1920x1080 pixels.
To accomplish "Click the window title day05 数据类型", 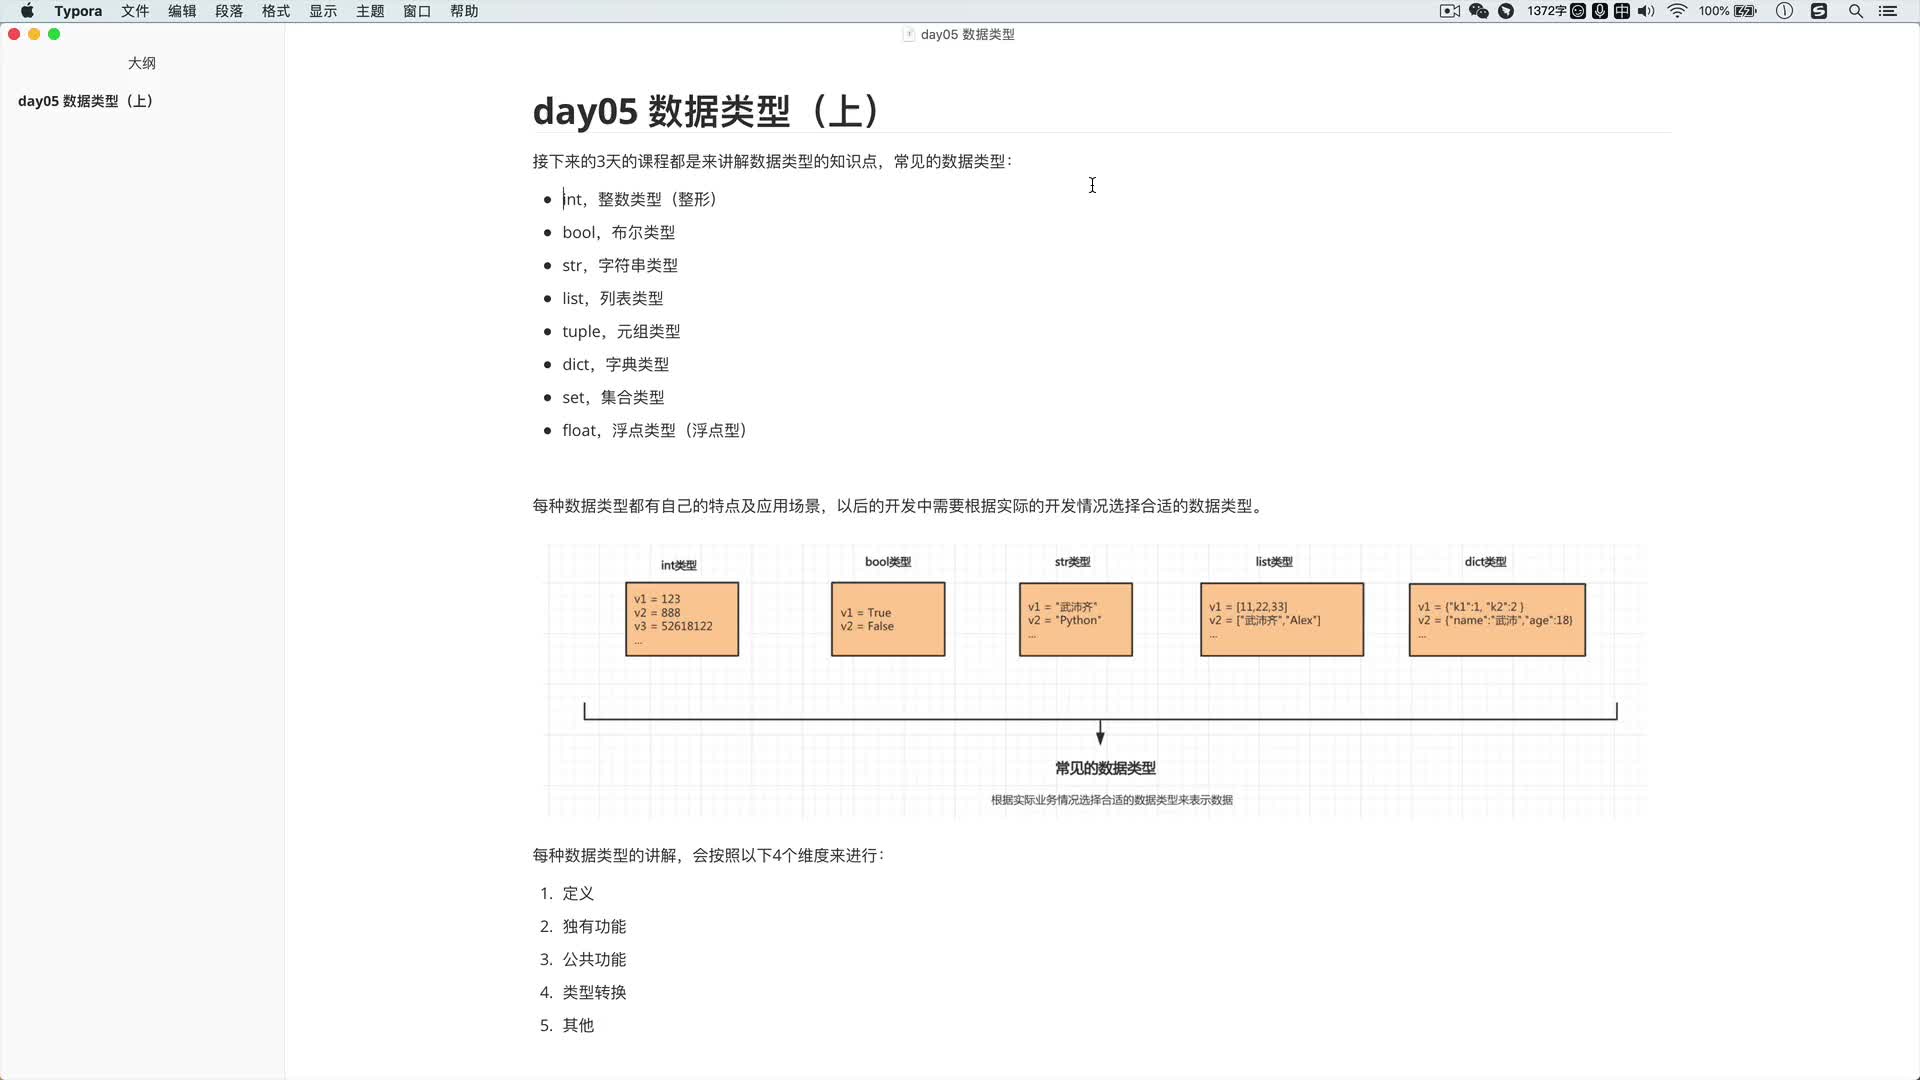I will [967, 34].
